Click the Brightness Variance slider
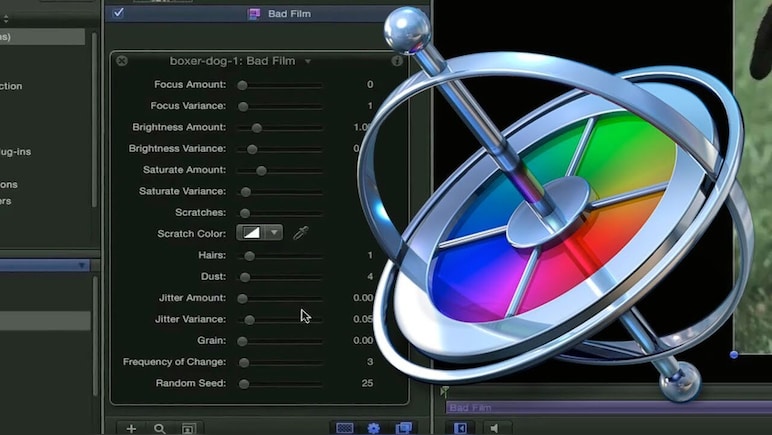 pos(280,149)
